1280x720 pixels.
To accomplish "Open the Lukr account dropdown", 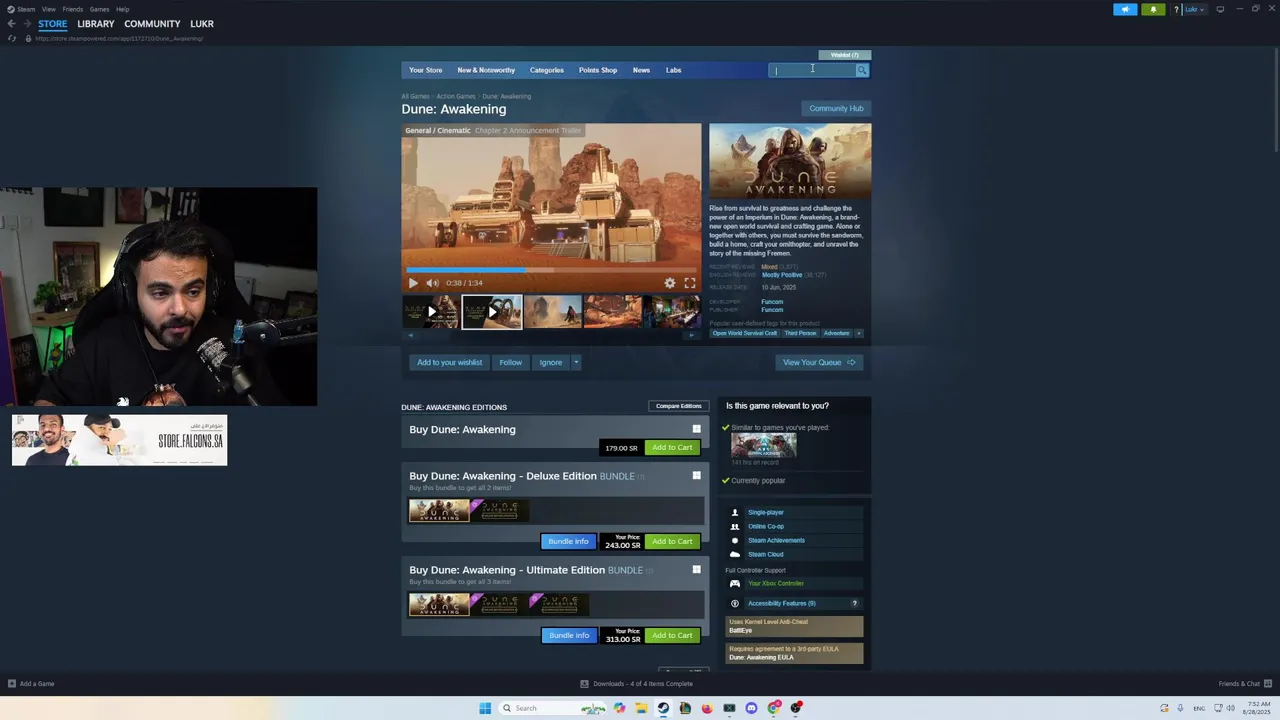I will (x=1195, y=9).
